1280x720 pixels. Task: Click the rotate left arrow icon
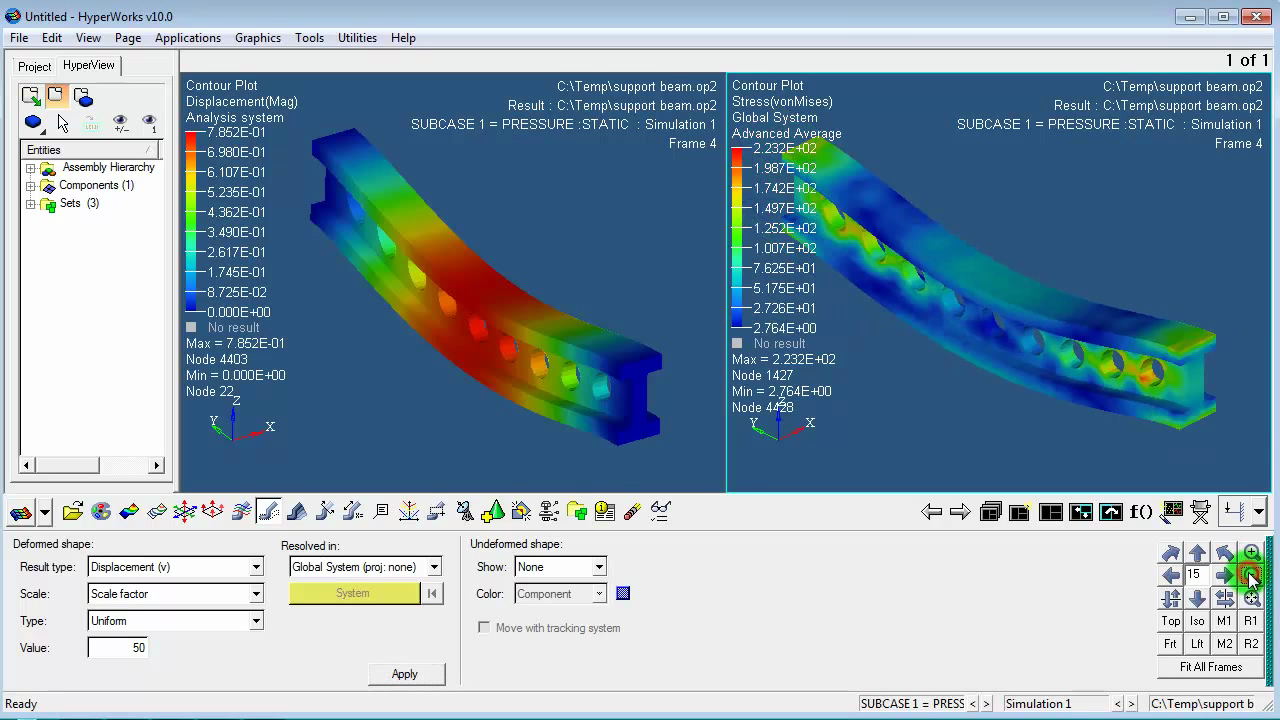pos(1171,575)
